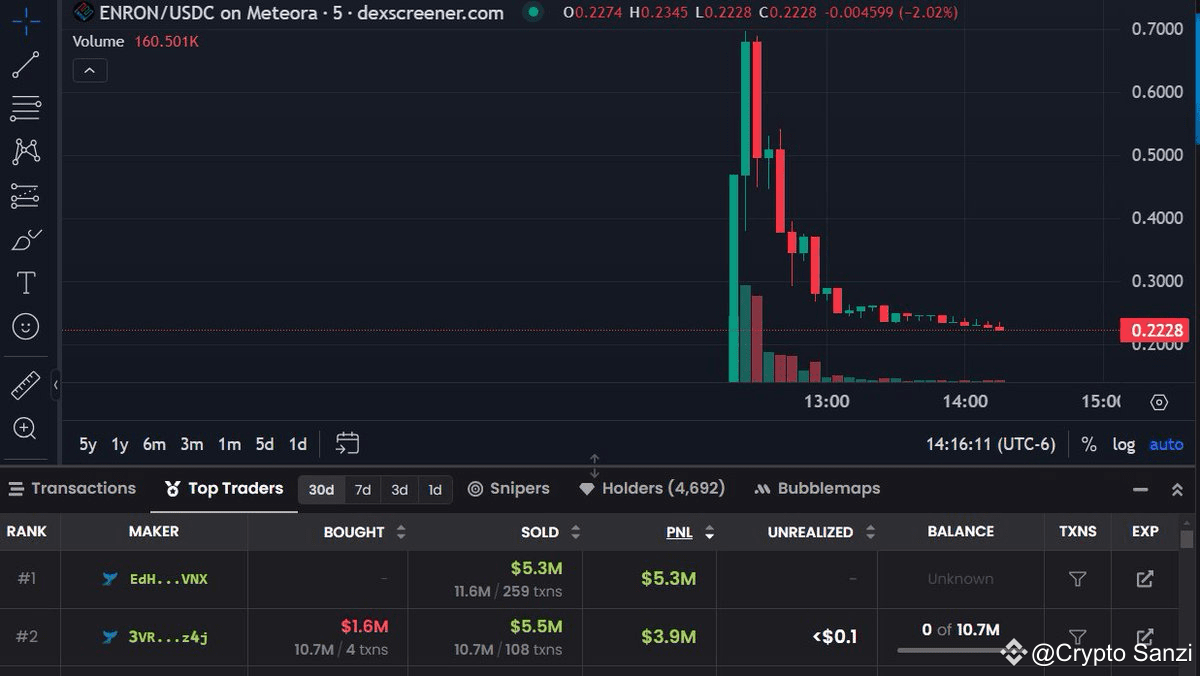Click the table vertical scrollbar thumb
1200x676 pixels.
coord(1187,540)
